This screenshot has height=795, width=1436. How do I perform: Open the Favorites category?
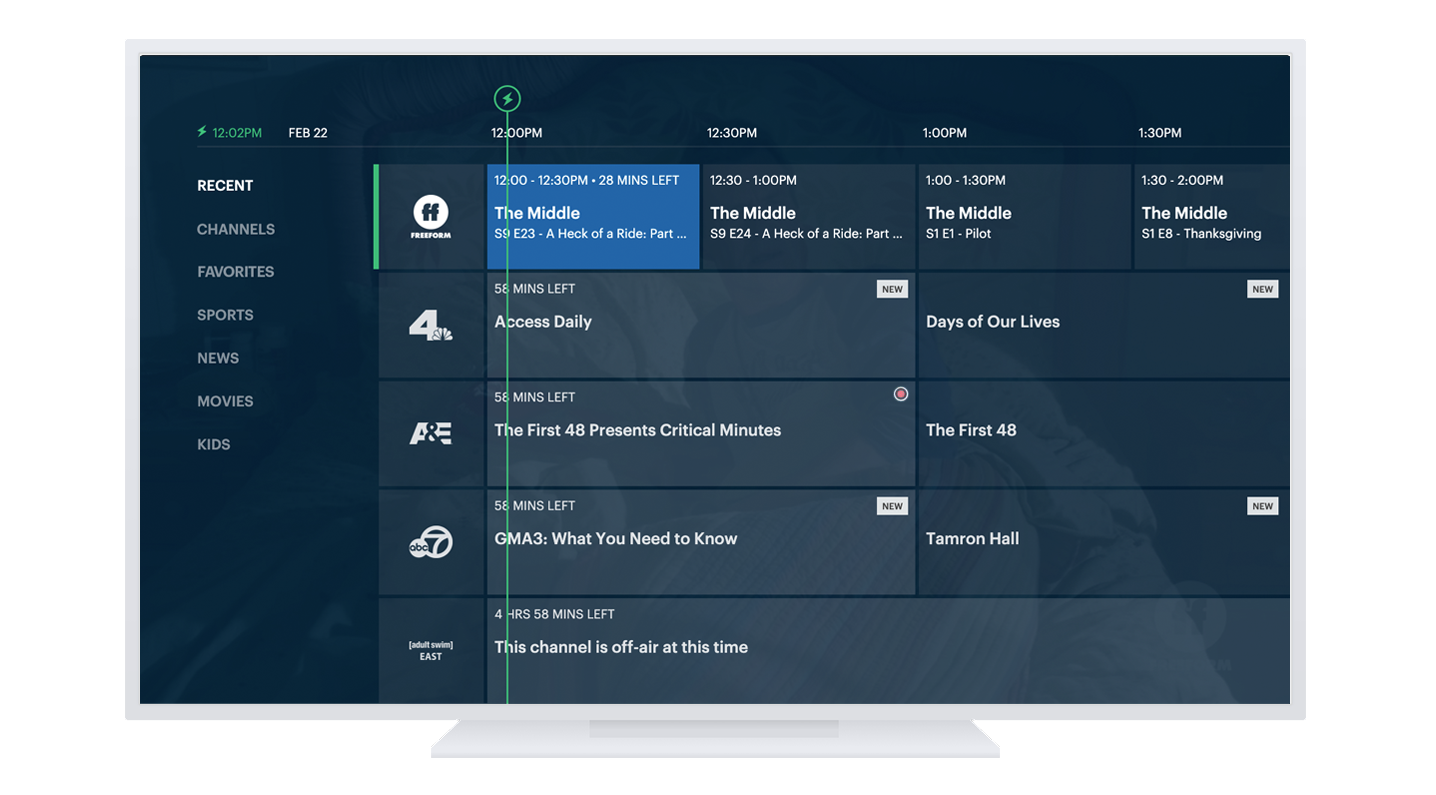[235, 272]
